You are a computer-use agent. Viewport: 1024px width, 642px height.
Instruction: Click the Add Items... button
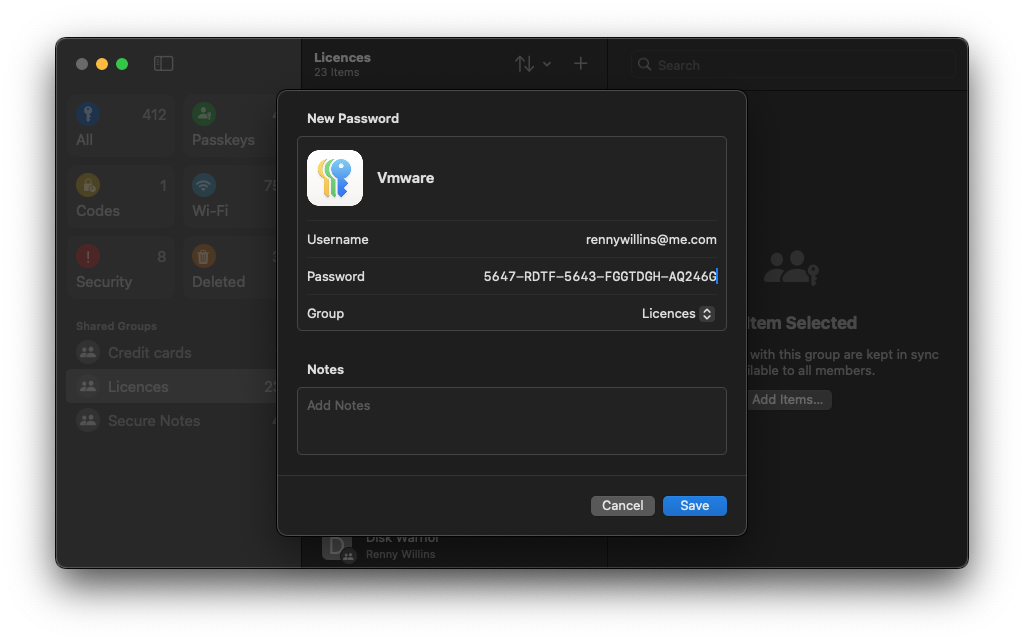click(789, 400)
